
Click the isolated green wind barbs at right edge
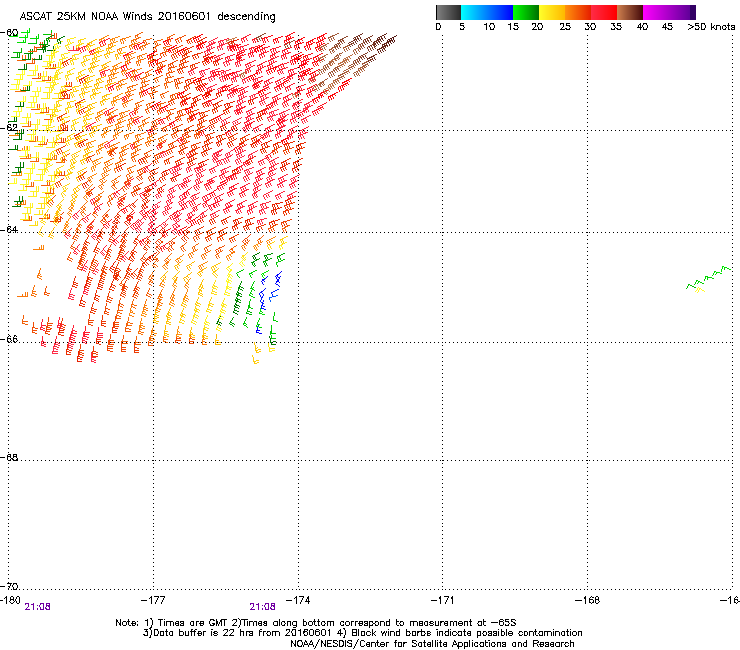point(709,279)
